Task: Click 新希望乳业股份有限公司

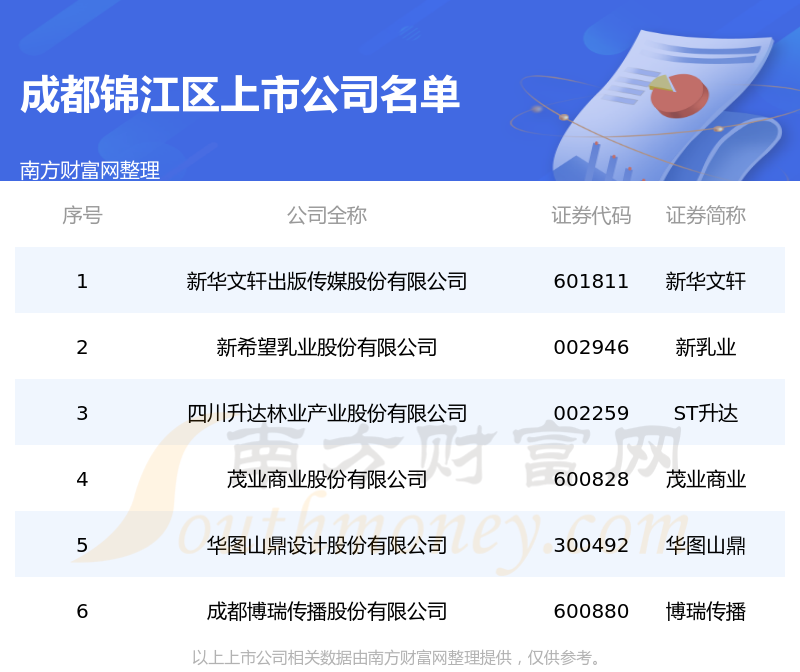Action: coord(327,347)
